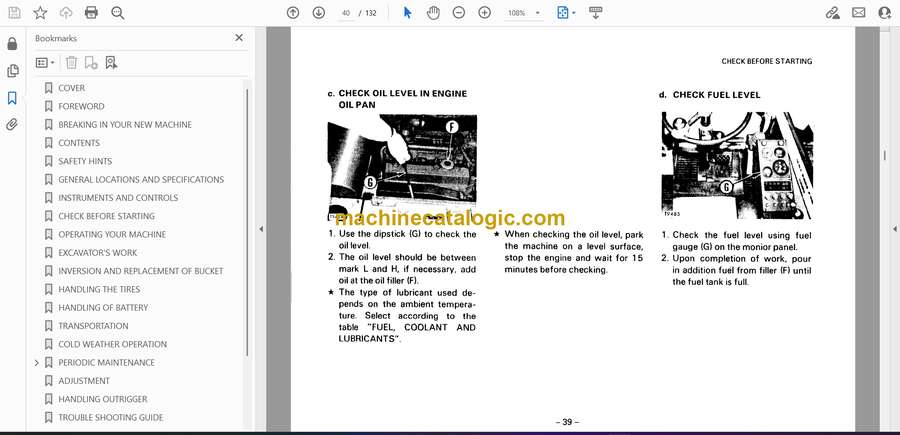
Task: Click the bookmarks list scrollbar
Action: point(247,223)
